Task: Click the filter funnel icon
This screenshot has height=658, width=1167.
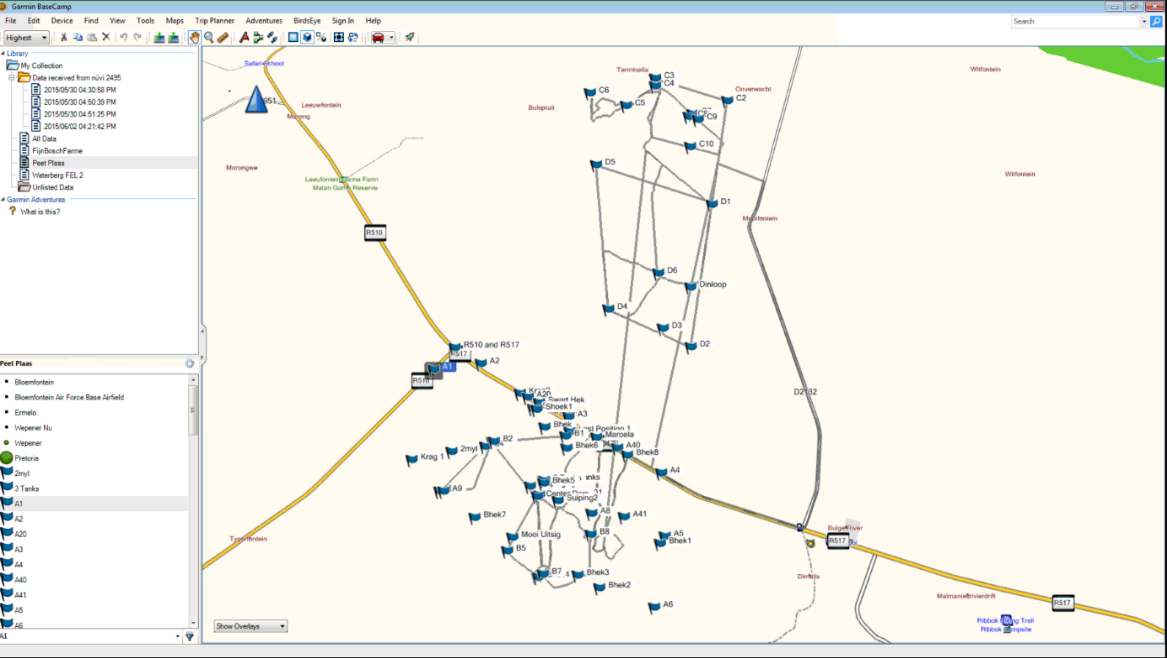Action: pyautogui.click(x=190, y=636)
